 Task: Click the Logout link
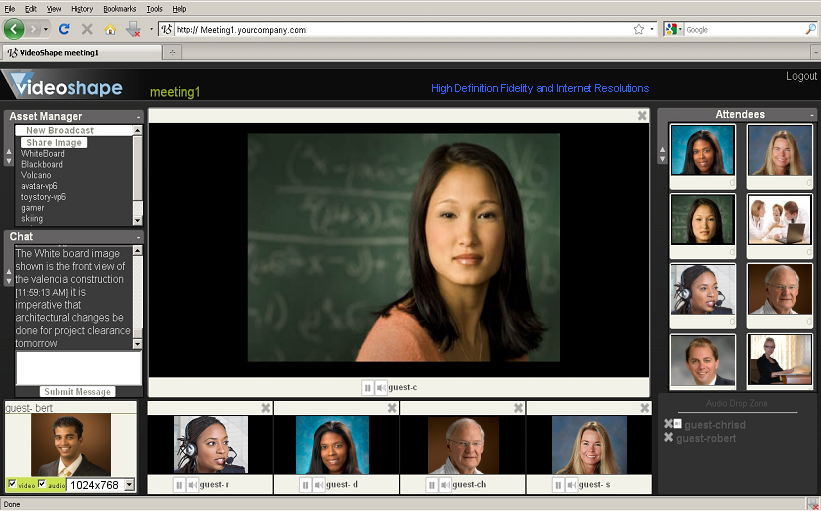tap(801, 77)
